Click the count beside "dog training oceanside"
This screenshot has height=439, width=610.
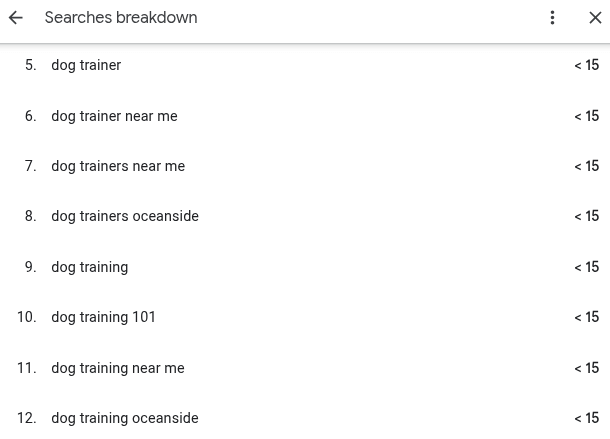coord(586,418)
